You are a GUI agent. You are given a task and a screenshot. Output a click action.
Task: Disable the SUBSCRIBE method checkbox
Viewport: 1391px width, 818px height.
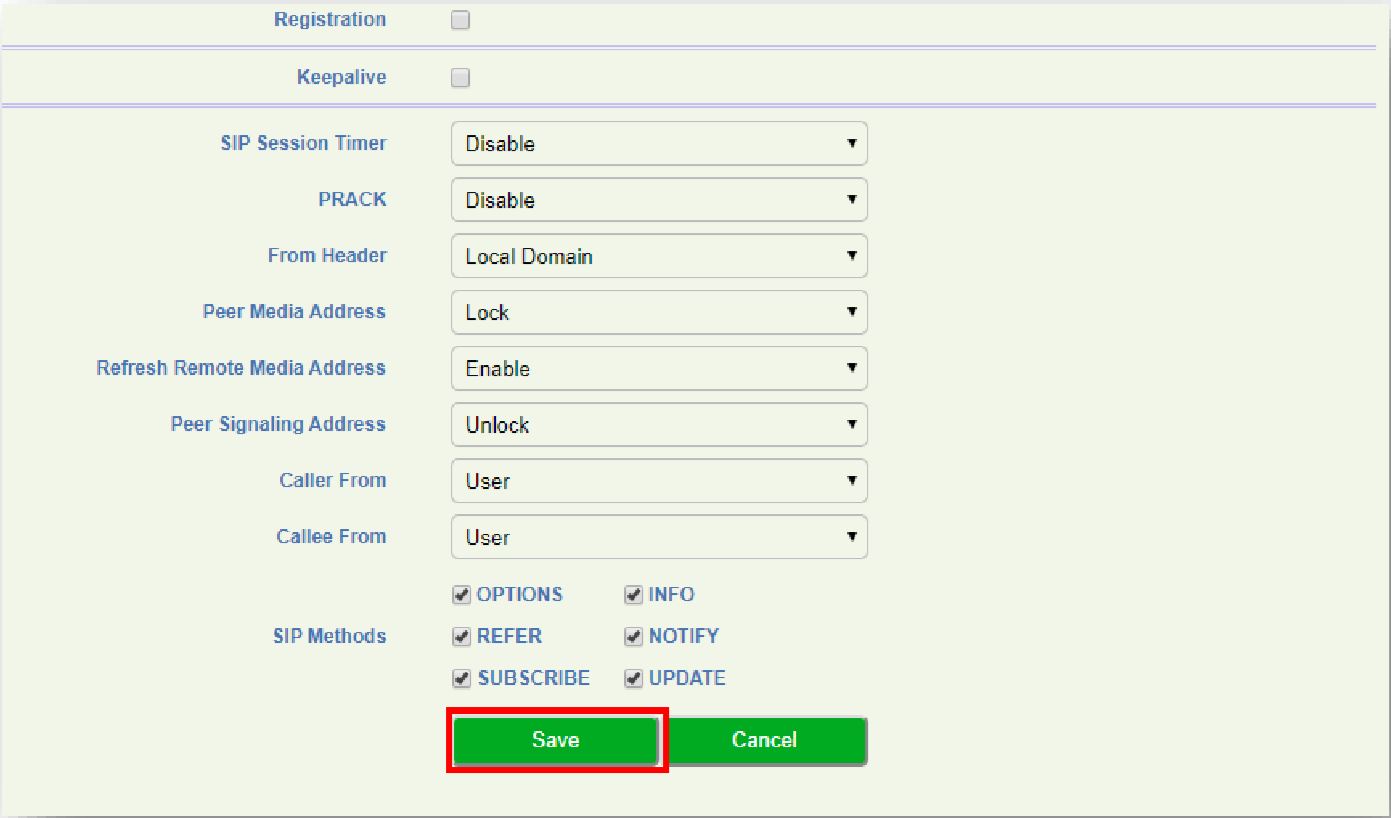(x=461, y=679)
